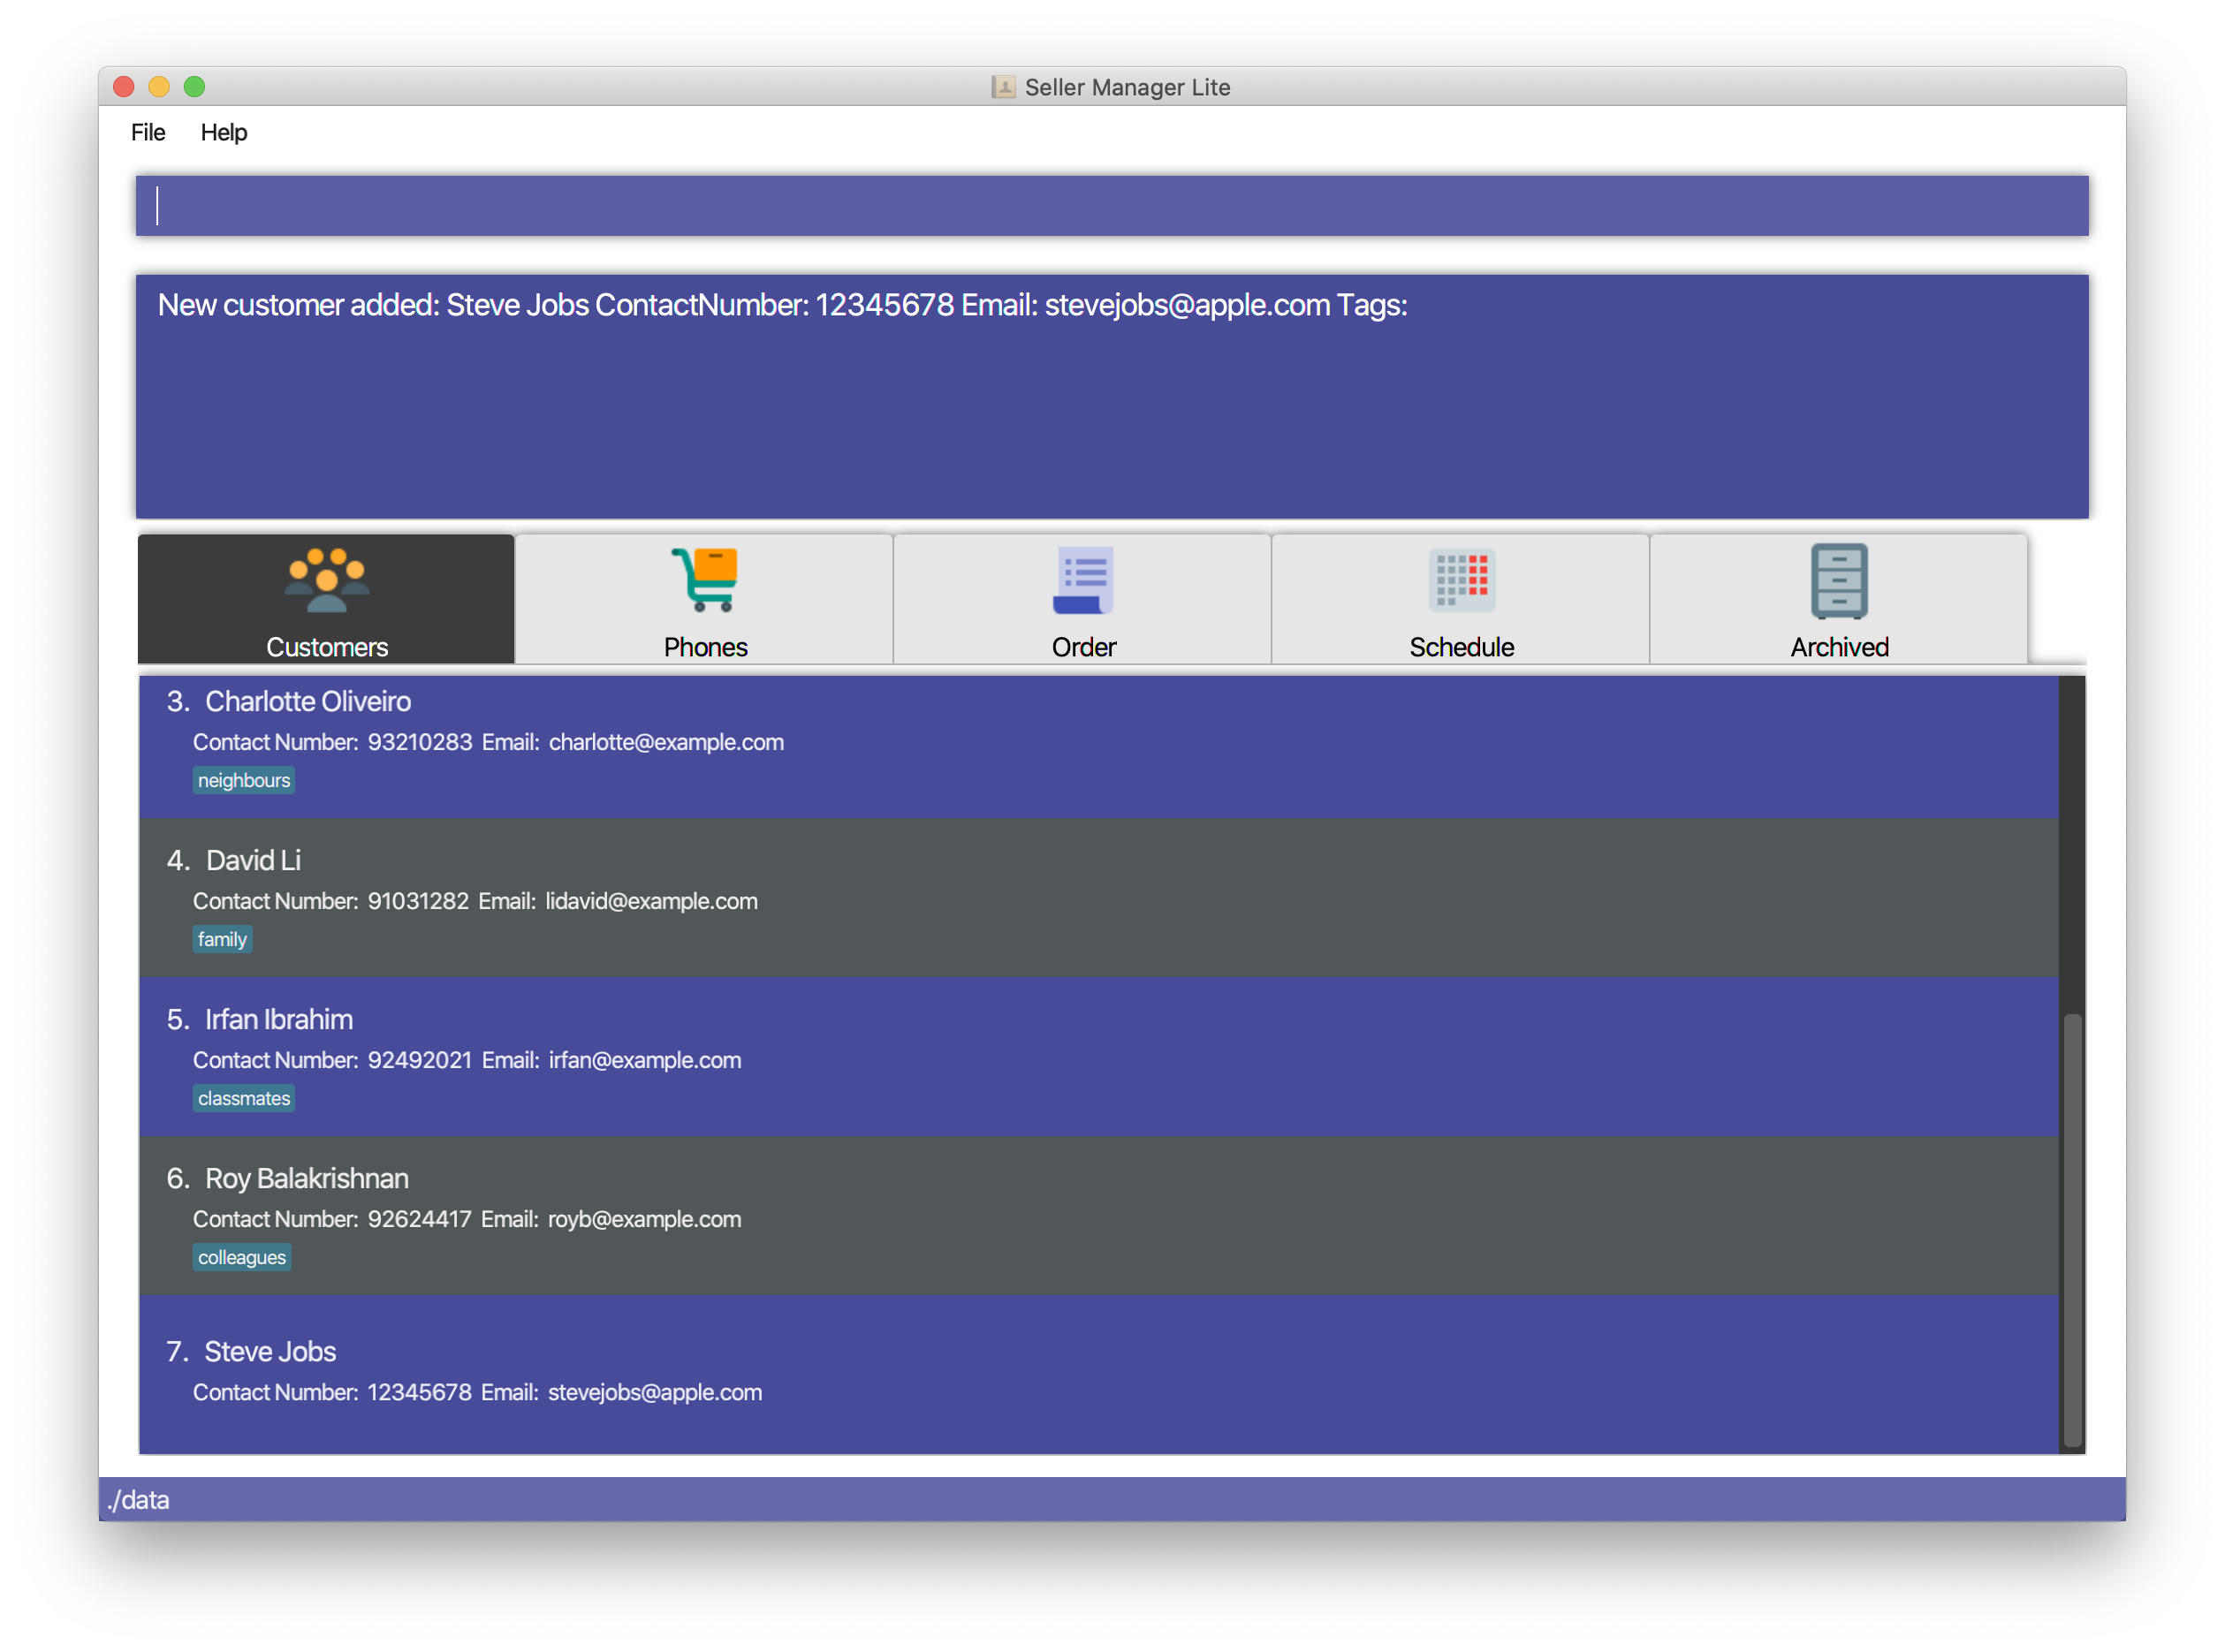Click email lidavid@example.com

pos(651,901)
